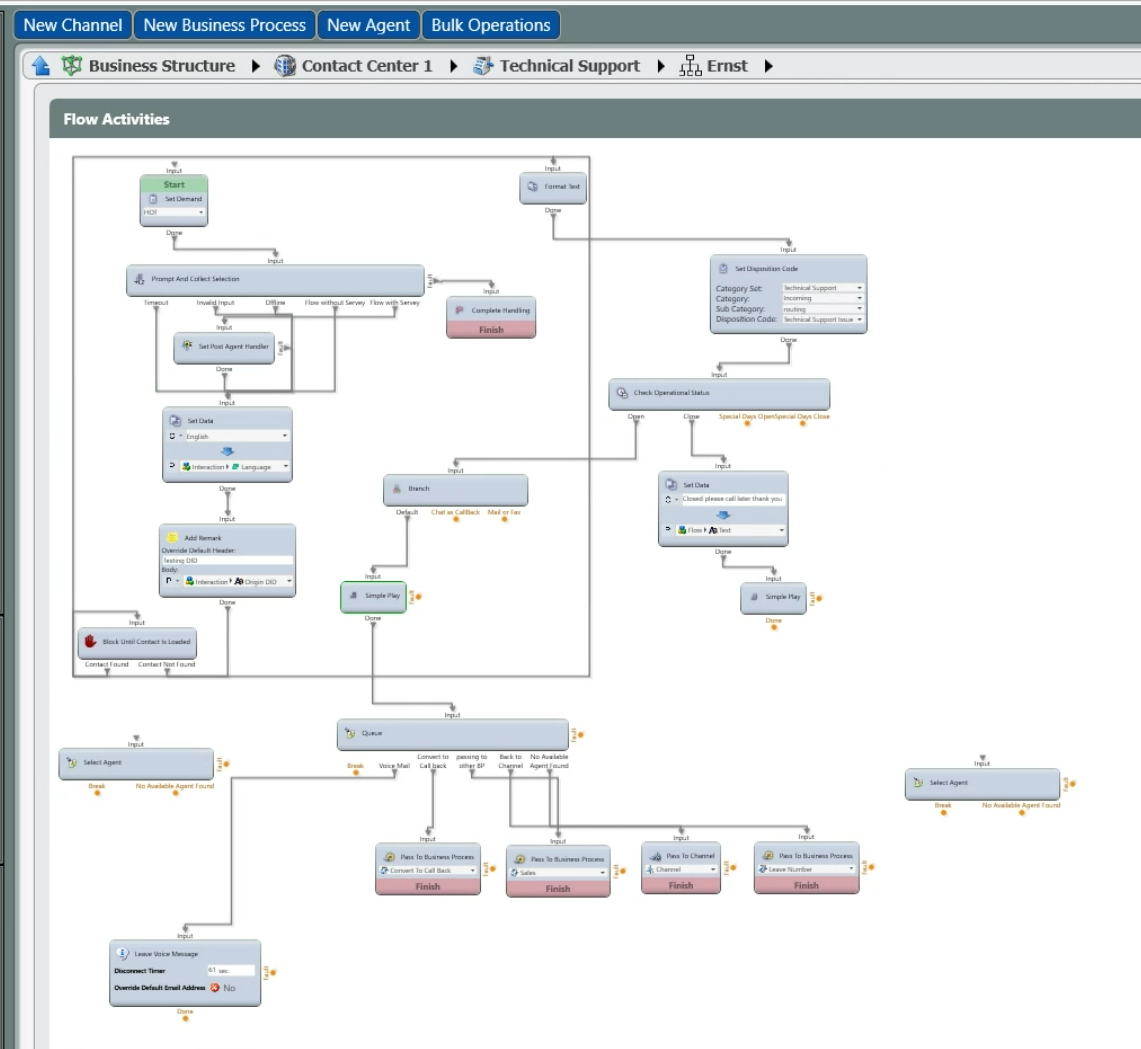This screenshot has height=1049, width=1141.
Task: Open the Disposition Code dropdown
Action: (x=822, y=319)
